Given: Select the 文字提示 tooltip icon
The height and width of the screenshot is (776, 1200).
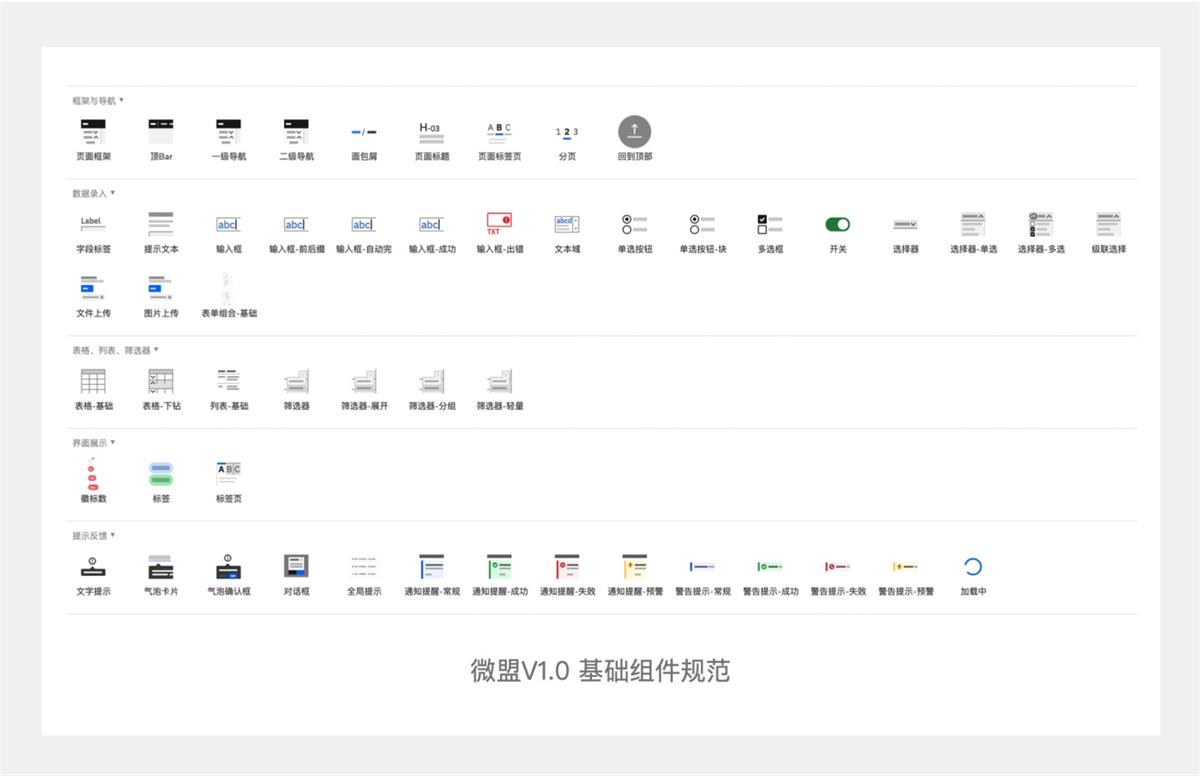Looking at the screenshot, I should tap(93, 566).
